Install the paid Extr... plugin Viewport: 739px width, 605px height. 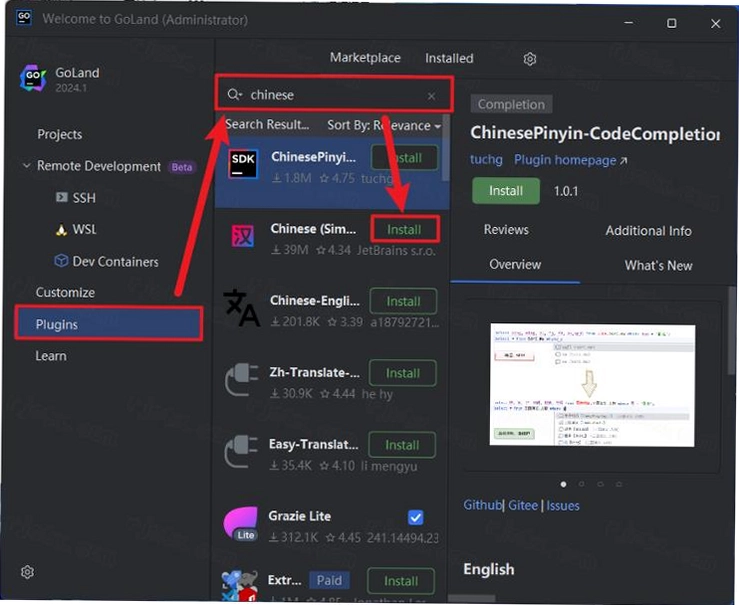tap(401, 581)
